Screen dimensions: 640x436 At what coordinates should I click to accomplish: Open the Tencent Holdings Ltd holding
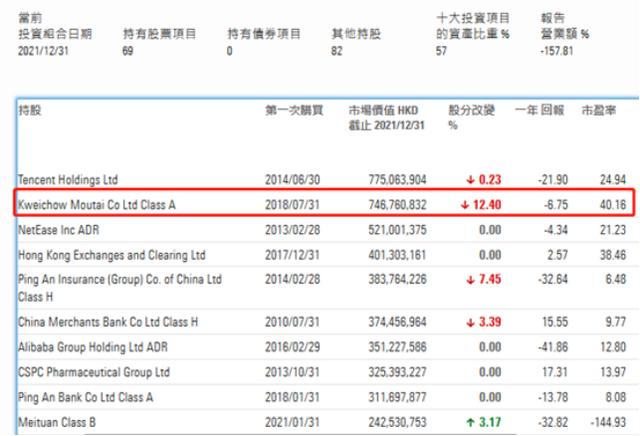[x=68, y=180]
